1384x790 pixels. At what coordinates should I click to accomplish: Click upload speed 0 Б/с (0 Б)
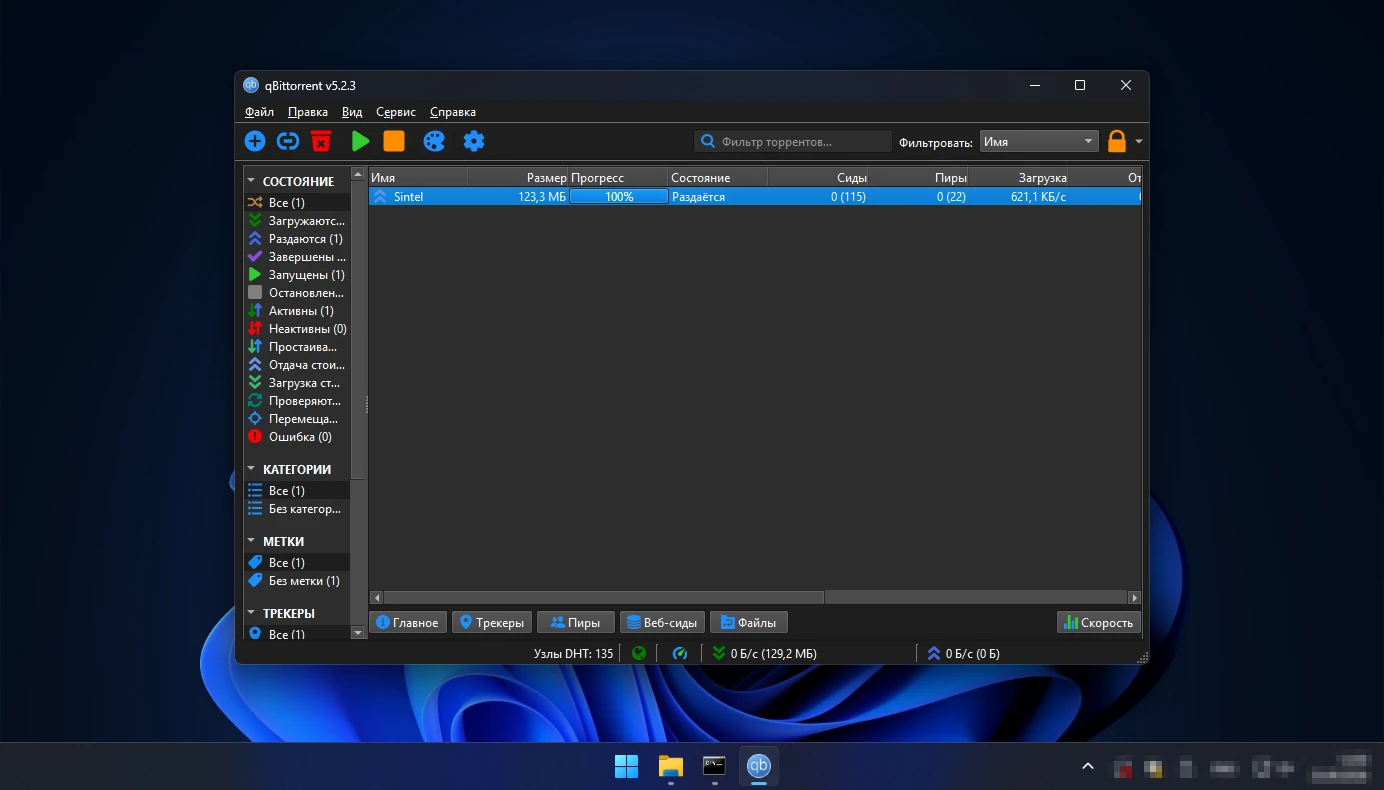coord(964,654)
